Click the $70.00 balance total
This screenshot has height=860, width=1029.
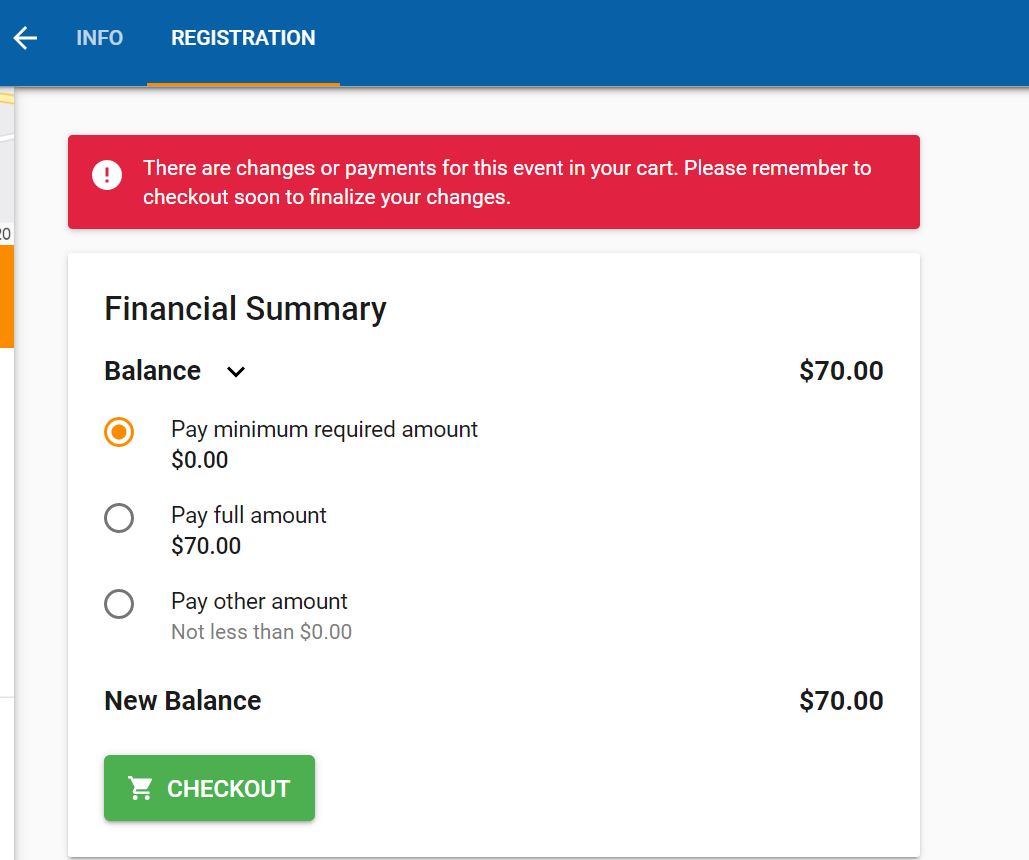click(x=841, y=371)
